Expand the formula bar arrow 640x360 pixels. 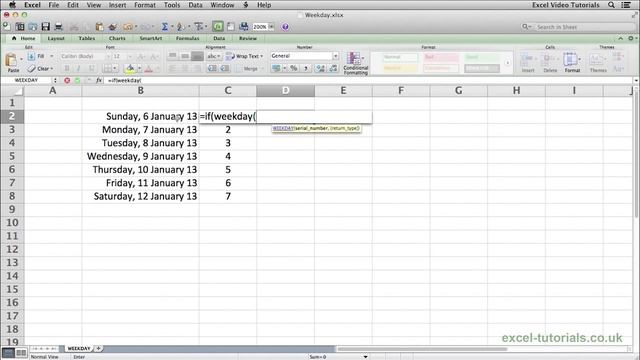636,80
